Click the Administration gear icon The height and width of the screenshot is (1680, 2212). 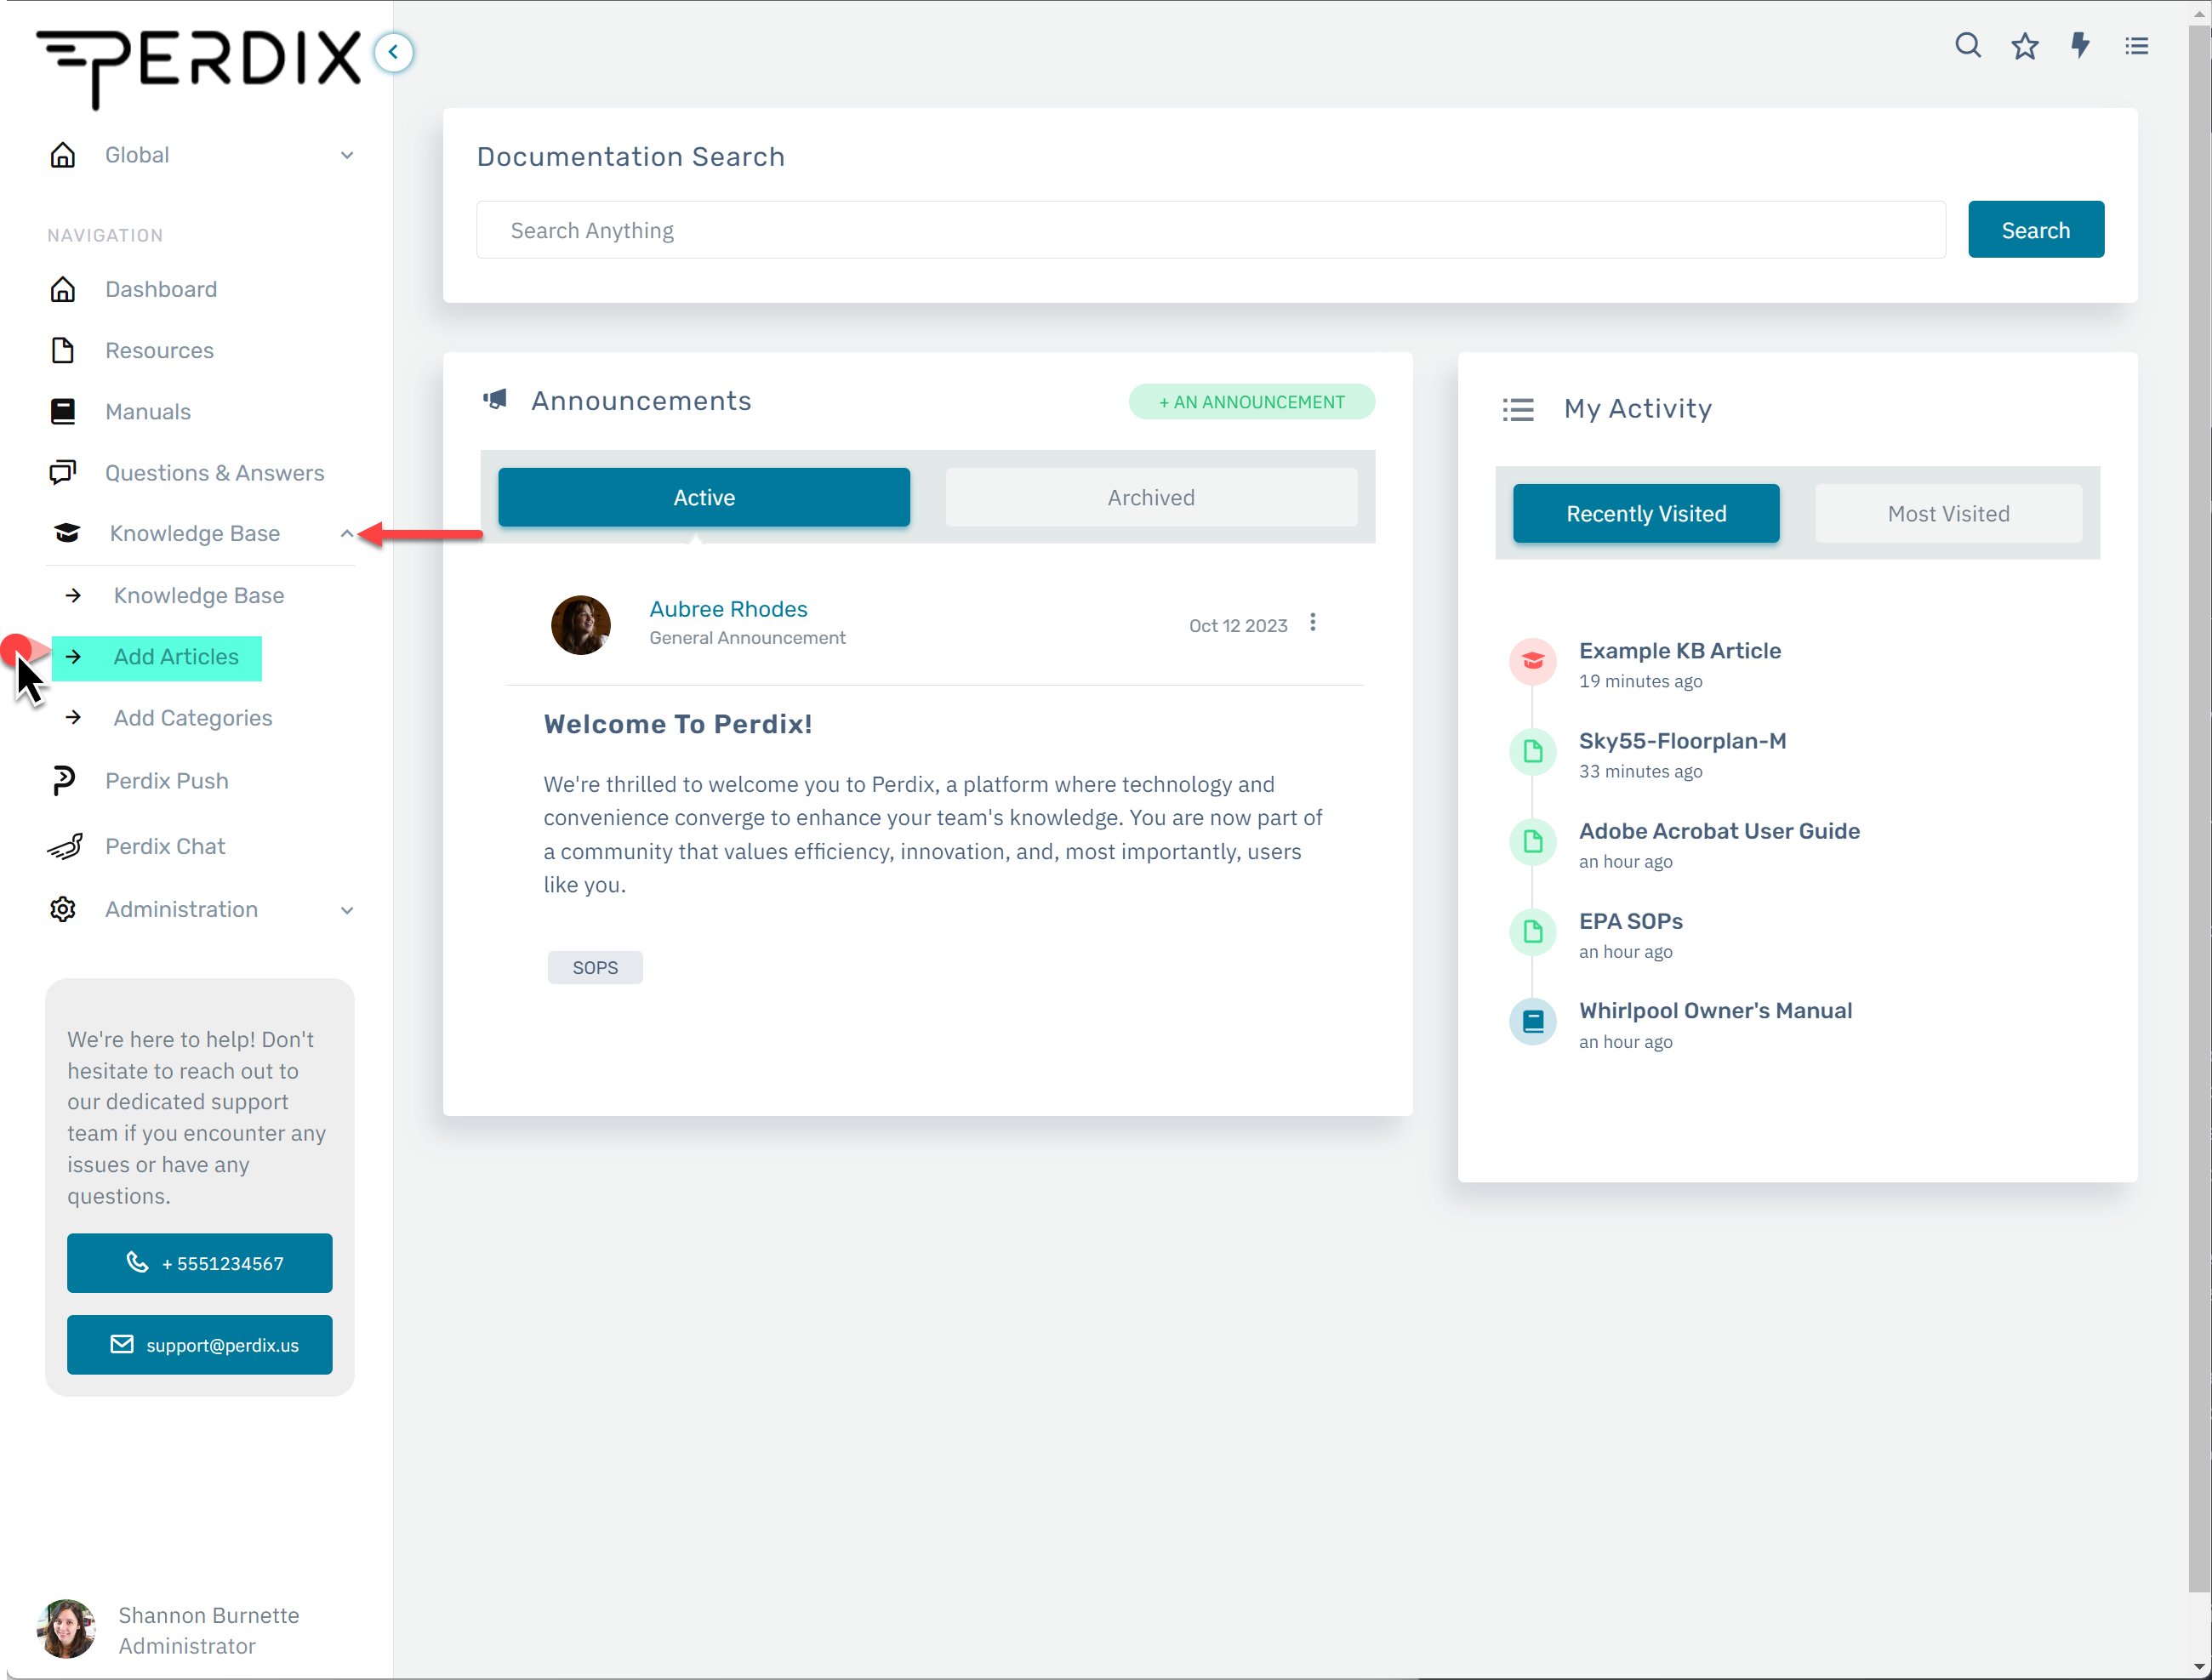(63, 909)
